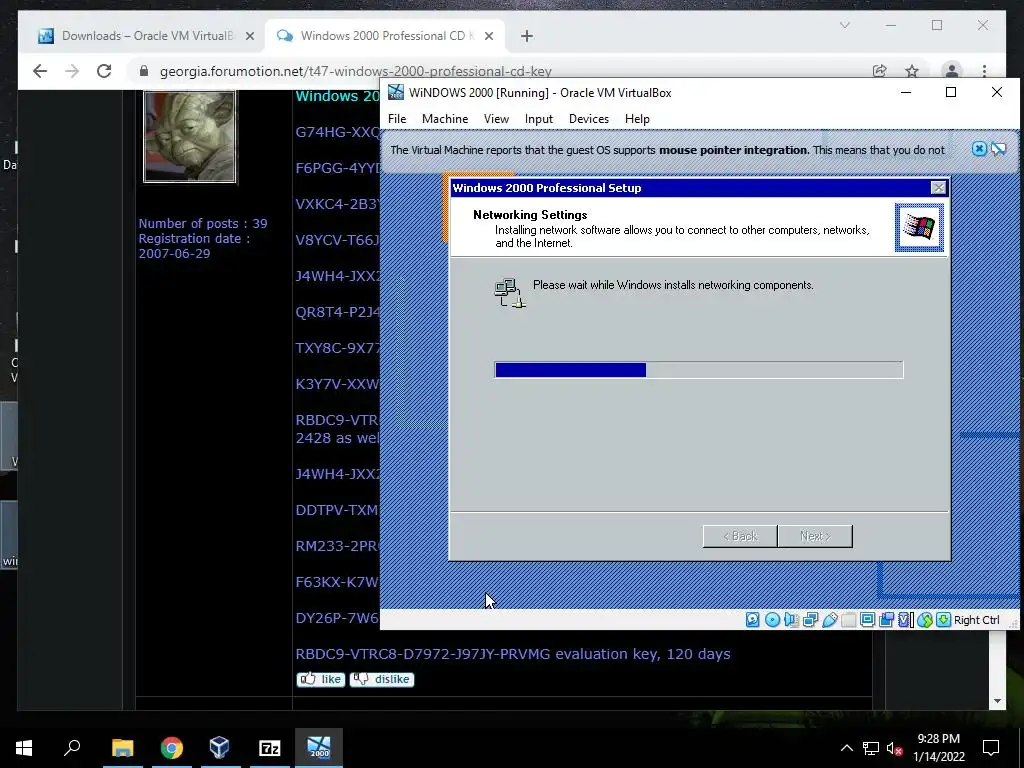
Task: Click the dislike button under the forum post
Action: coord(381,679)
